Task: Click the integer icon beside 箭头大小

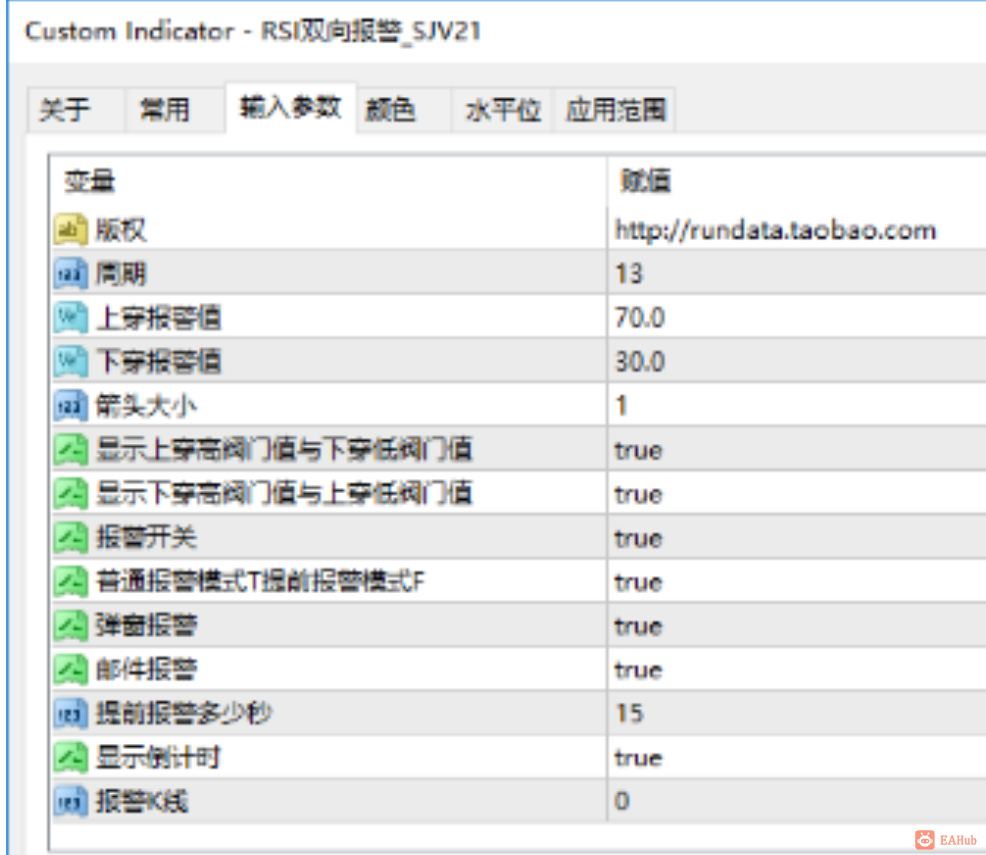Action: point(70,405)
